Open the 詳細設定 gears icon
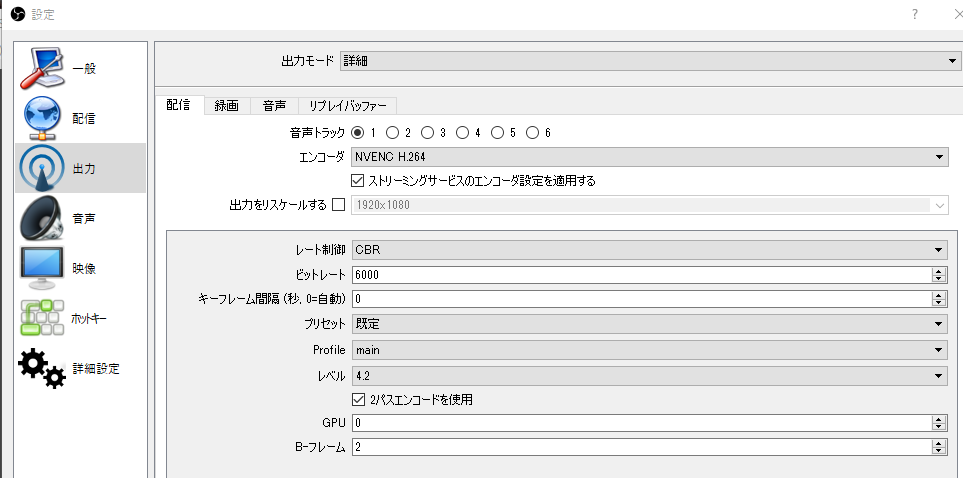The image size is (963, 478). pyautogui.click(x=42, y=368)
